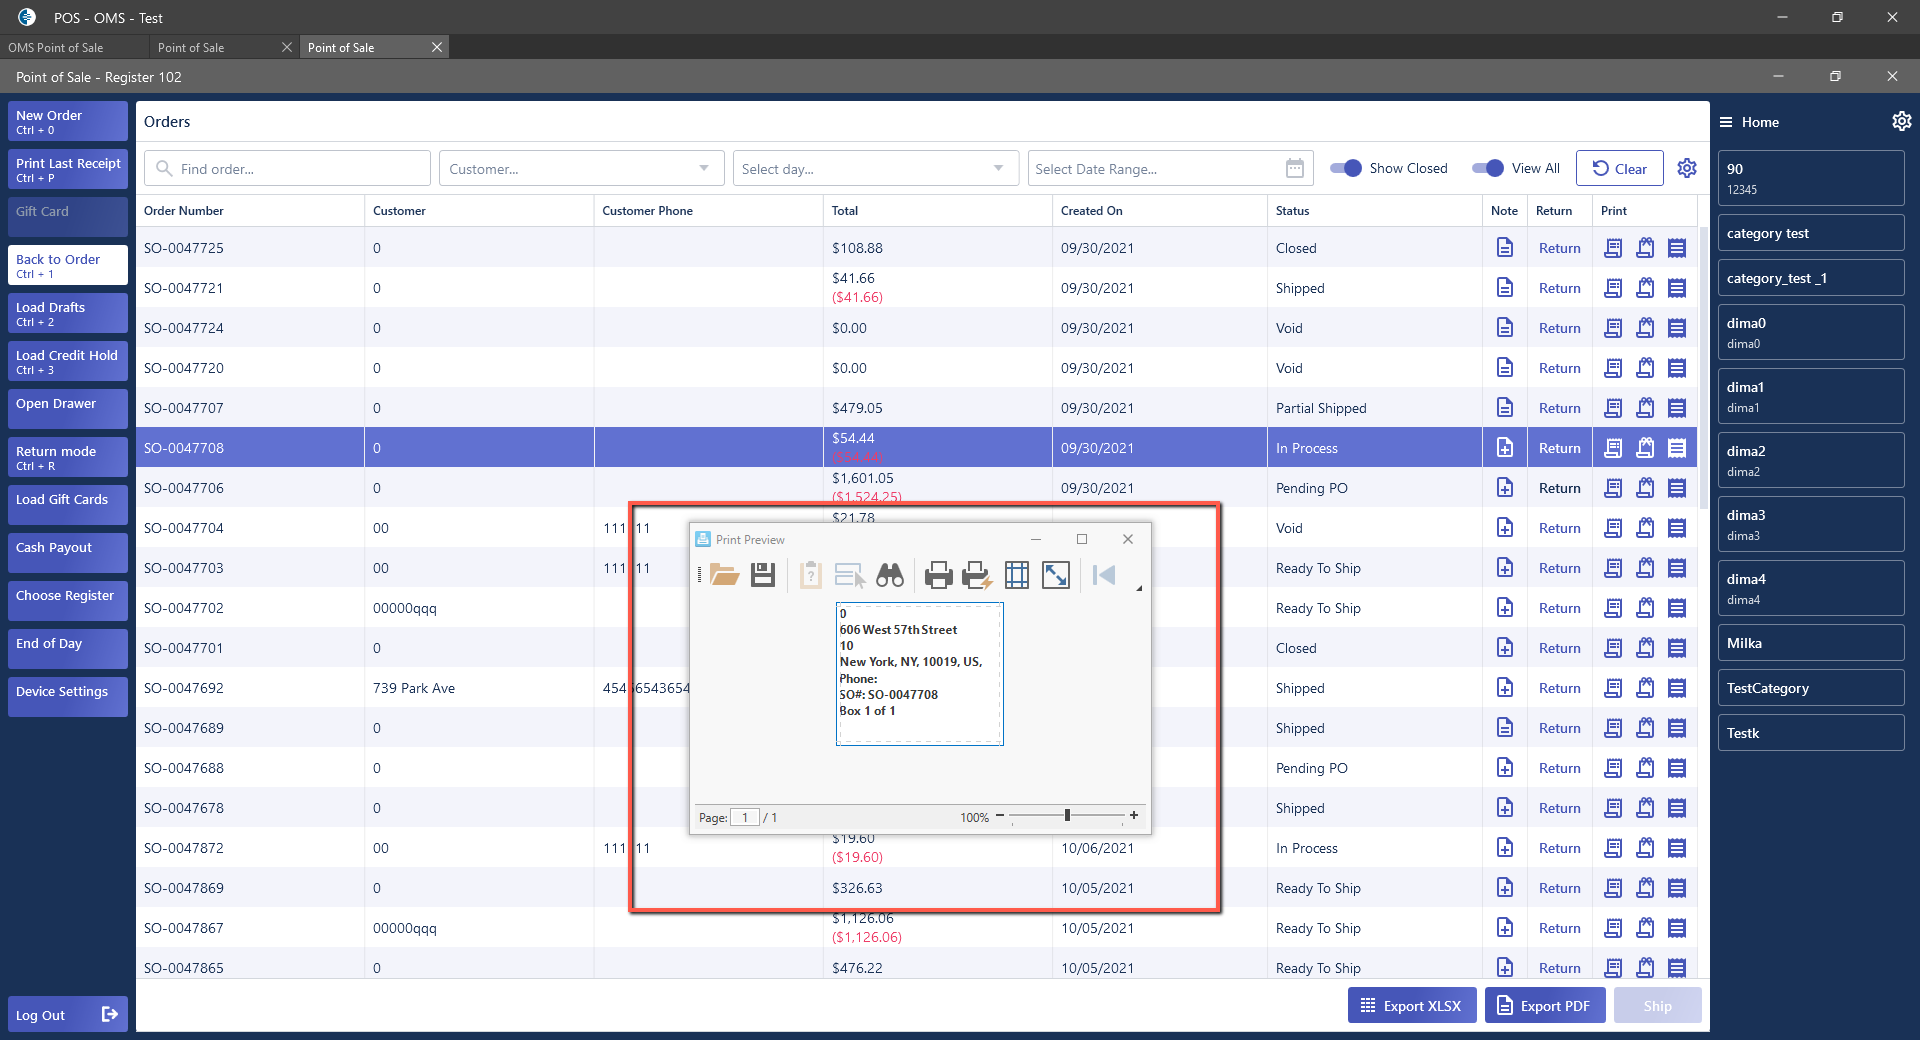Open the Customer filter dropdown
Viewport: 1920px width, 1040px height.
click(580, 169)
